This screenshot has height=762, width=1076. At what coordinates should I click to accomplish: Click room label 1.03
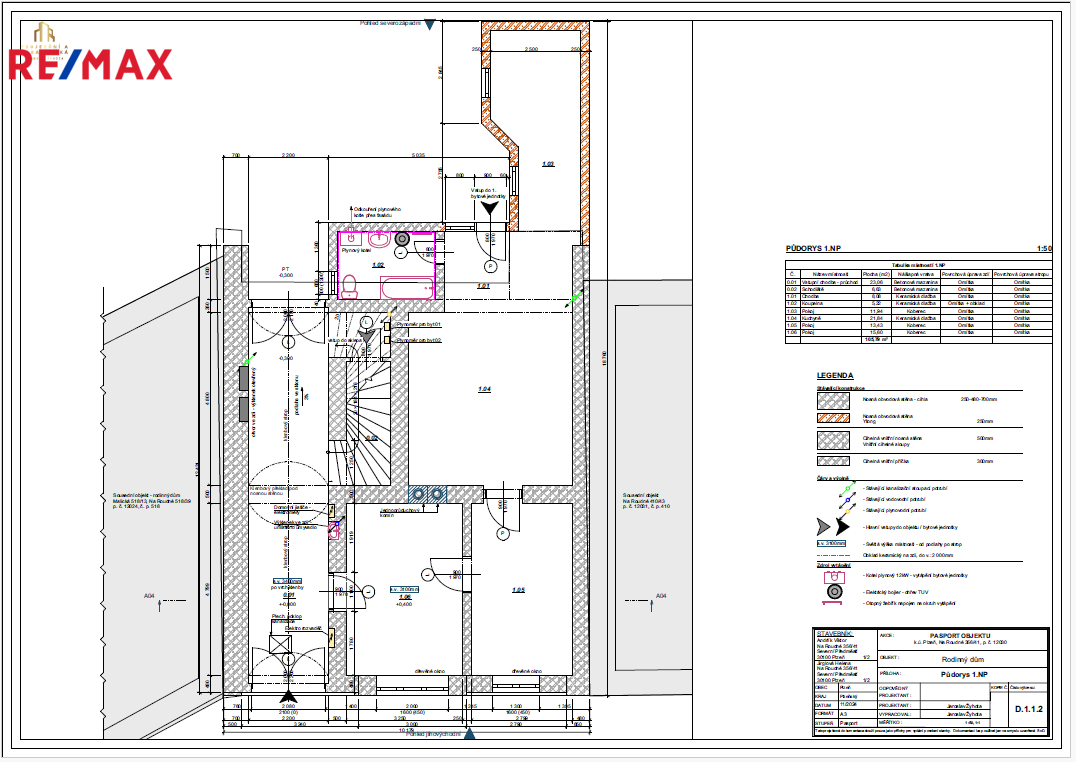coord(548,164)
